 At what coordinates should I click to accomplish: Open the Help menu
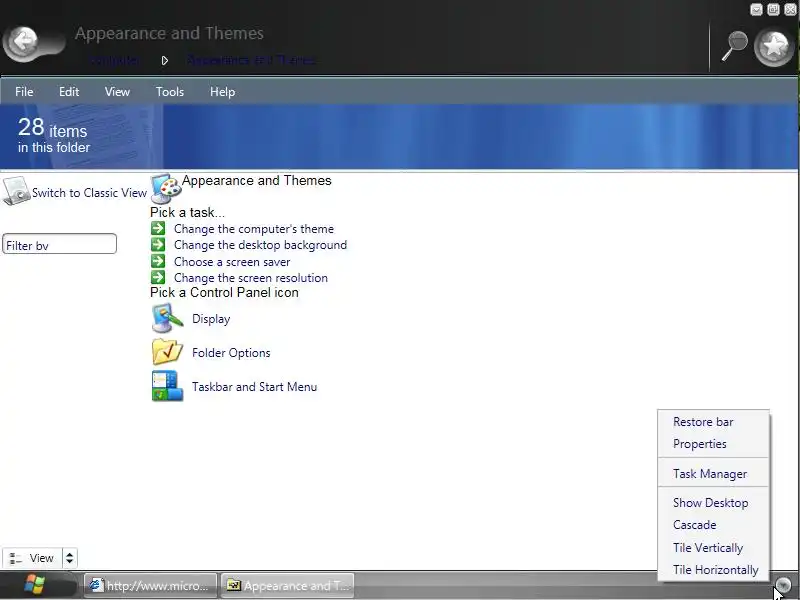point(222,92)
